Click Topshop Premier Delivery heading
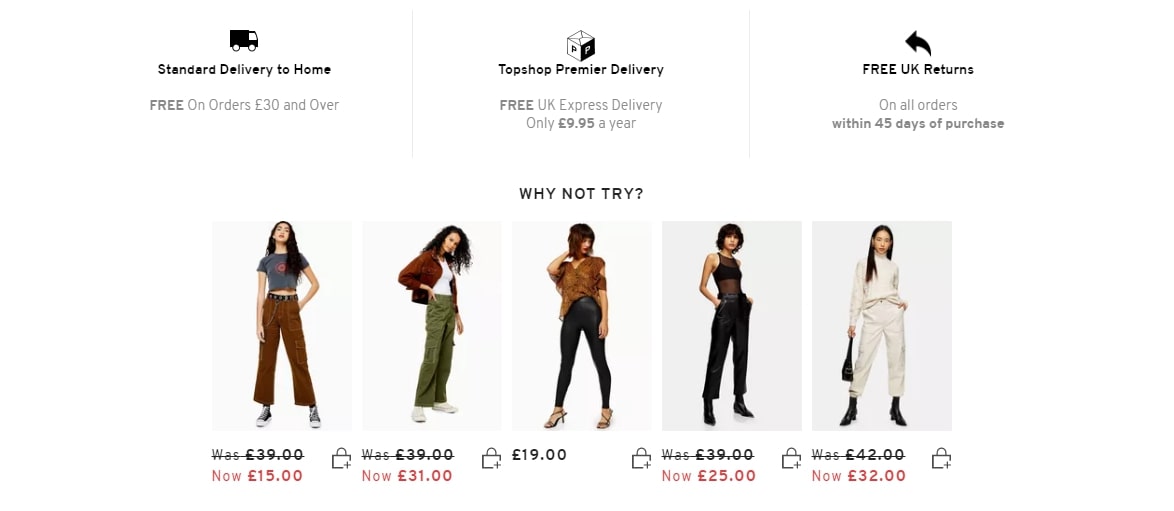Screen dimensions: 1174x511 click(x=581, y=70)
